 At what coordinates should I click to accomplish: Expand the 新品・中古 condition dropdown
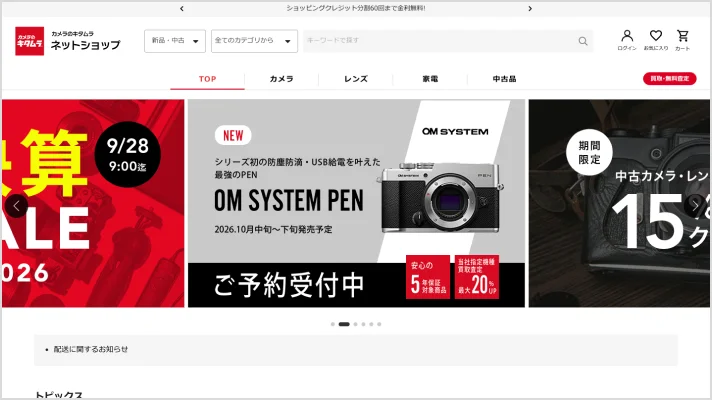tap(175, 41)
